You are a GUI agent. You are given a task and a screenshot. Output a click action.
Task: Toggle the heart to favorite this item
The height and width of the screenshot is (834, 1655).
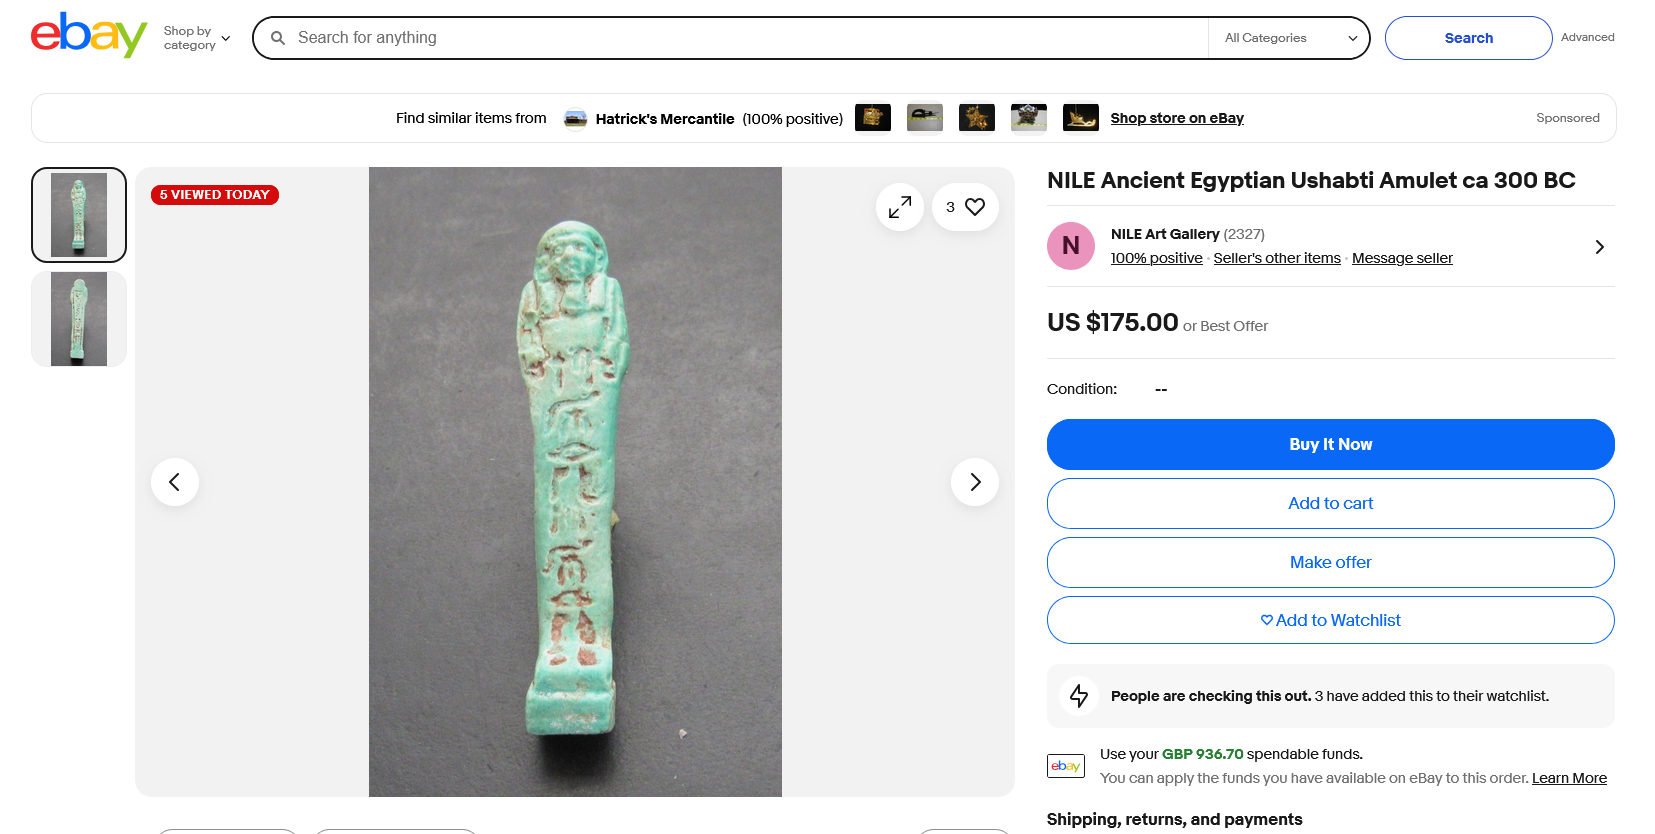[974, 207]
